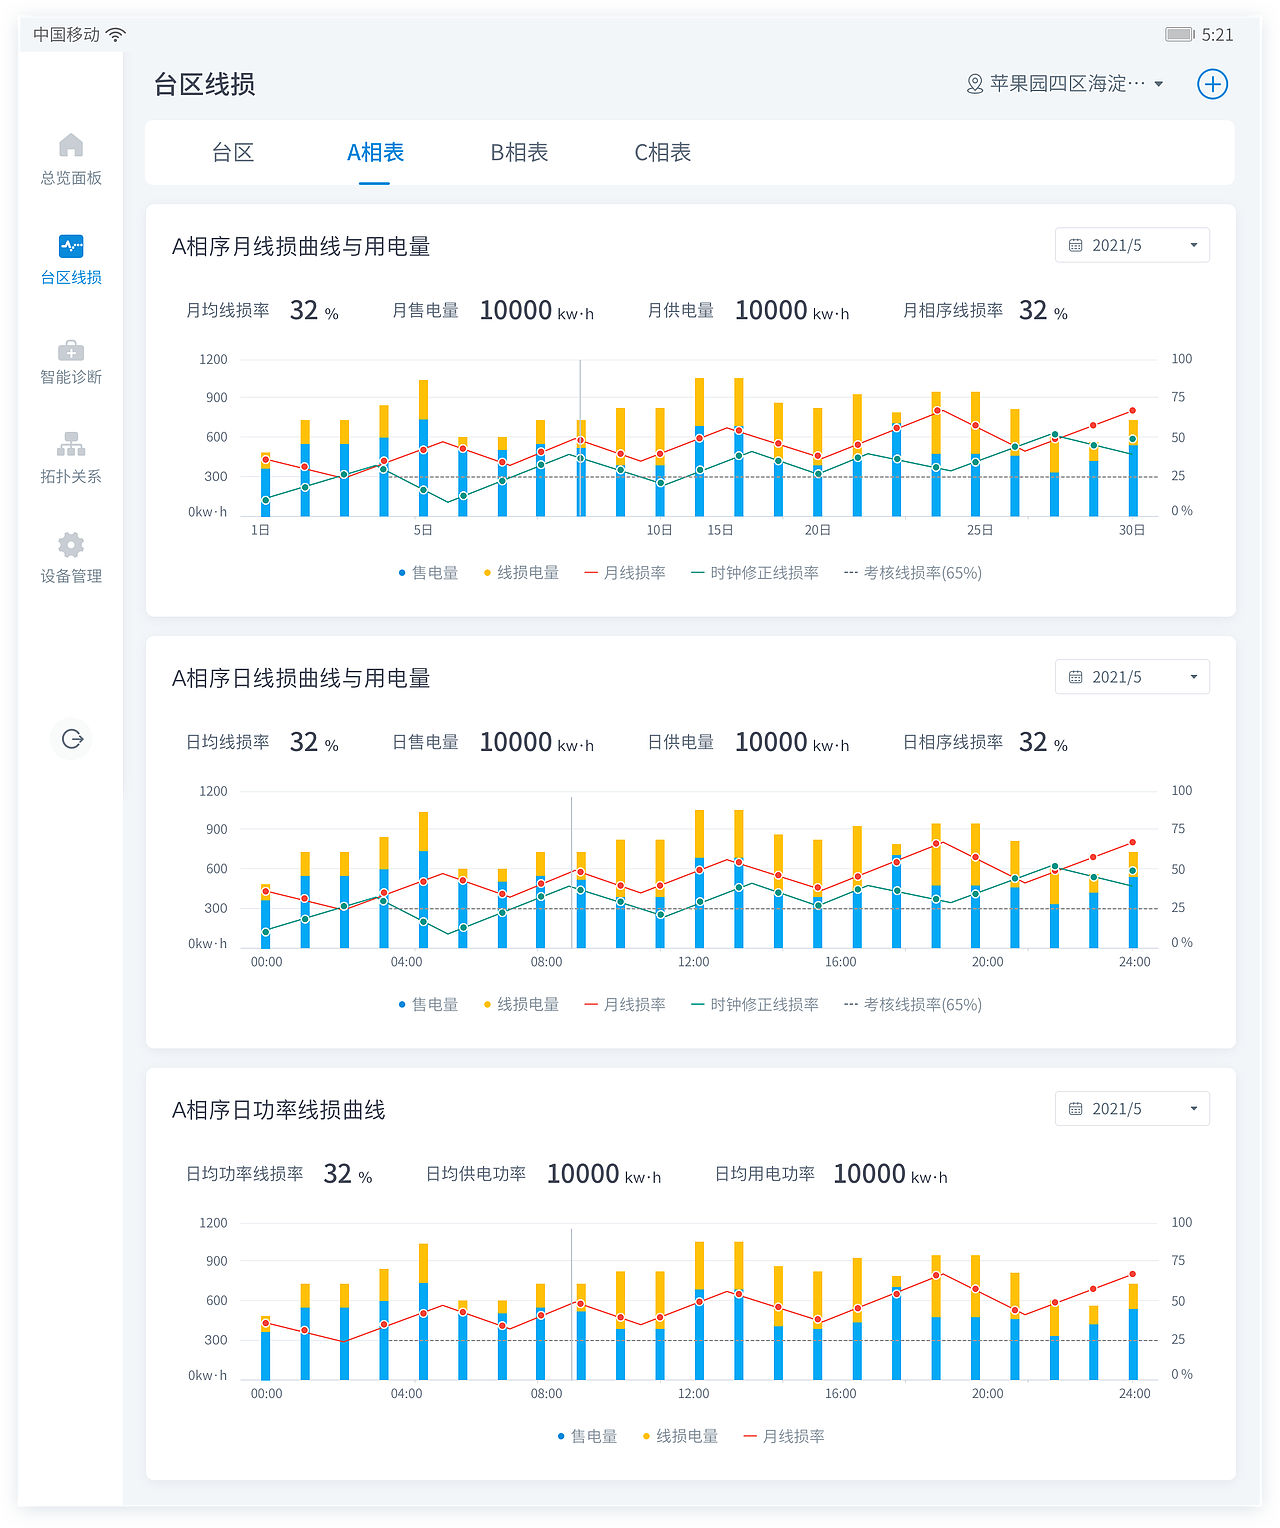This screenshot has height=1528, width=1280.
Task: Click the 台区 tab label
Action: pyautogui.click(x=232, y=152)
